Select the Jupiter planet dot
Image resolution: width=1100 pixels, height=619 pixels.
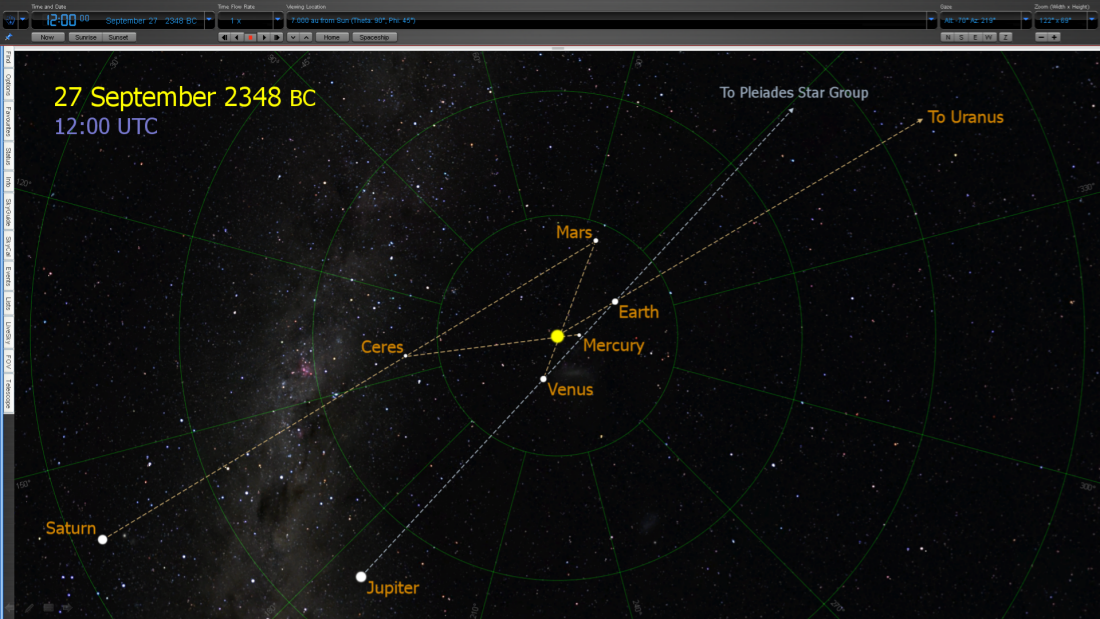pos(361,577)
